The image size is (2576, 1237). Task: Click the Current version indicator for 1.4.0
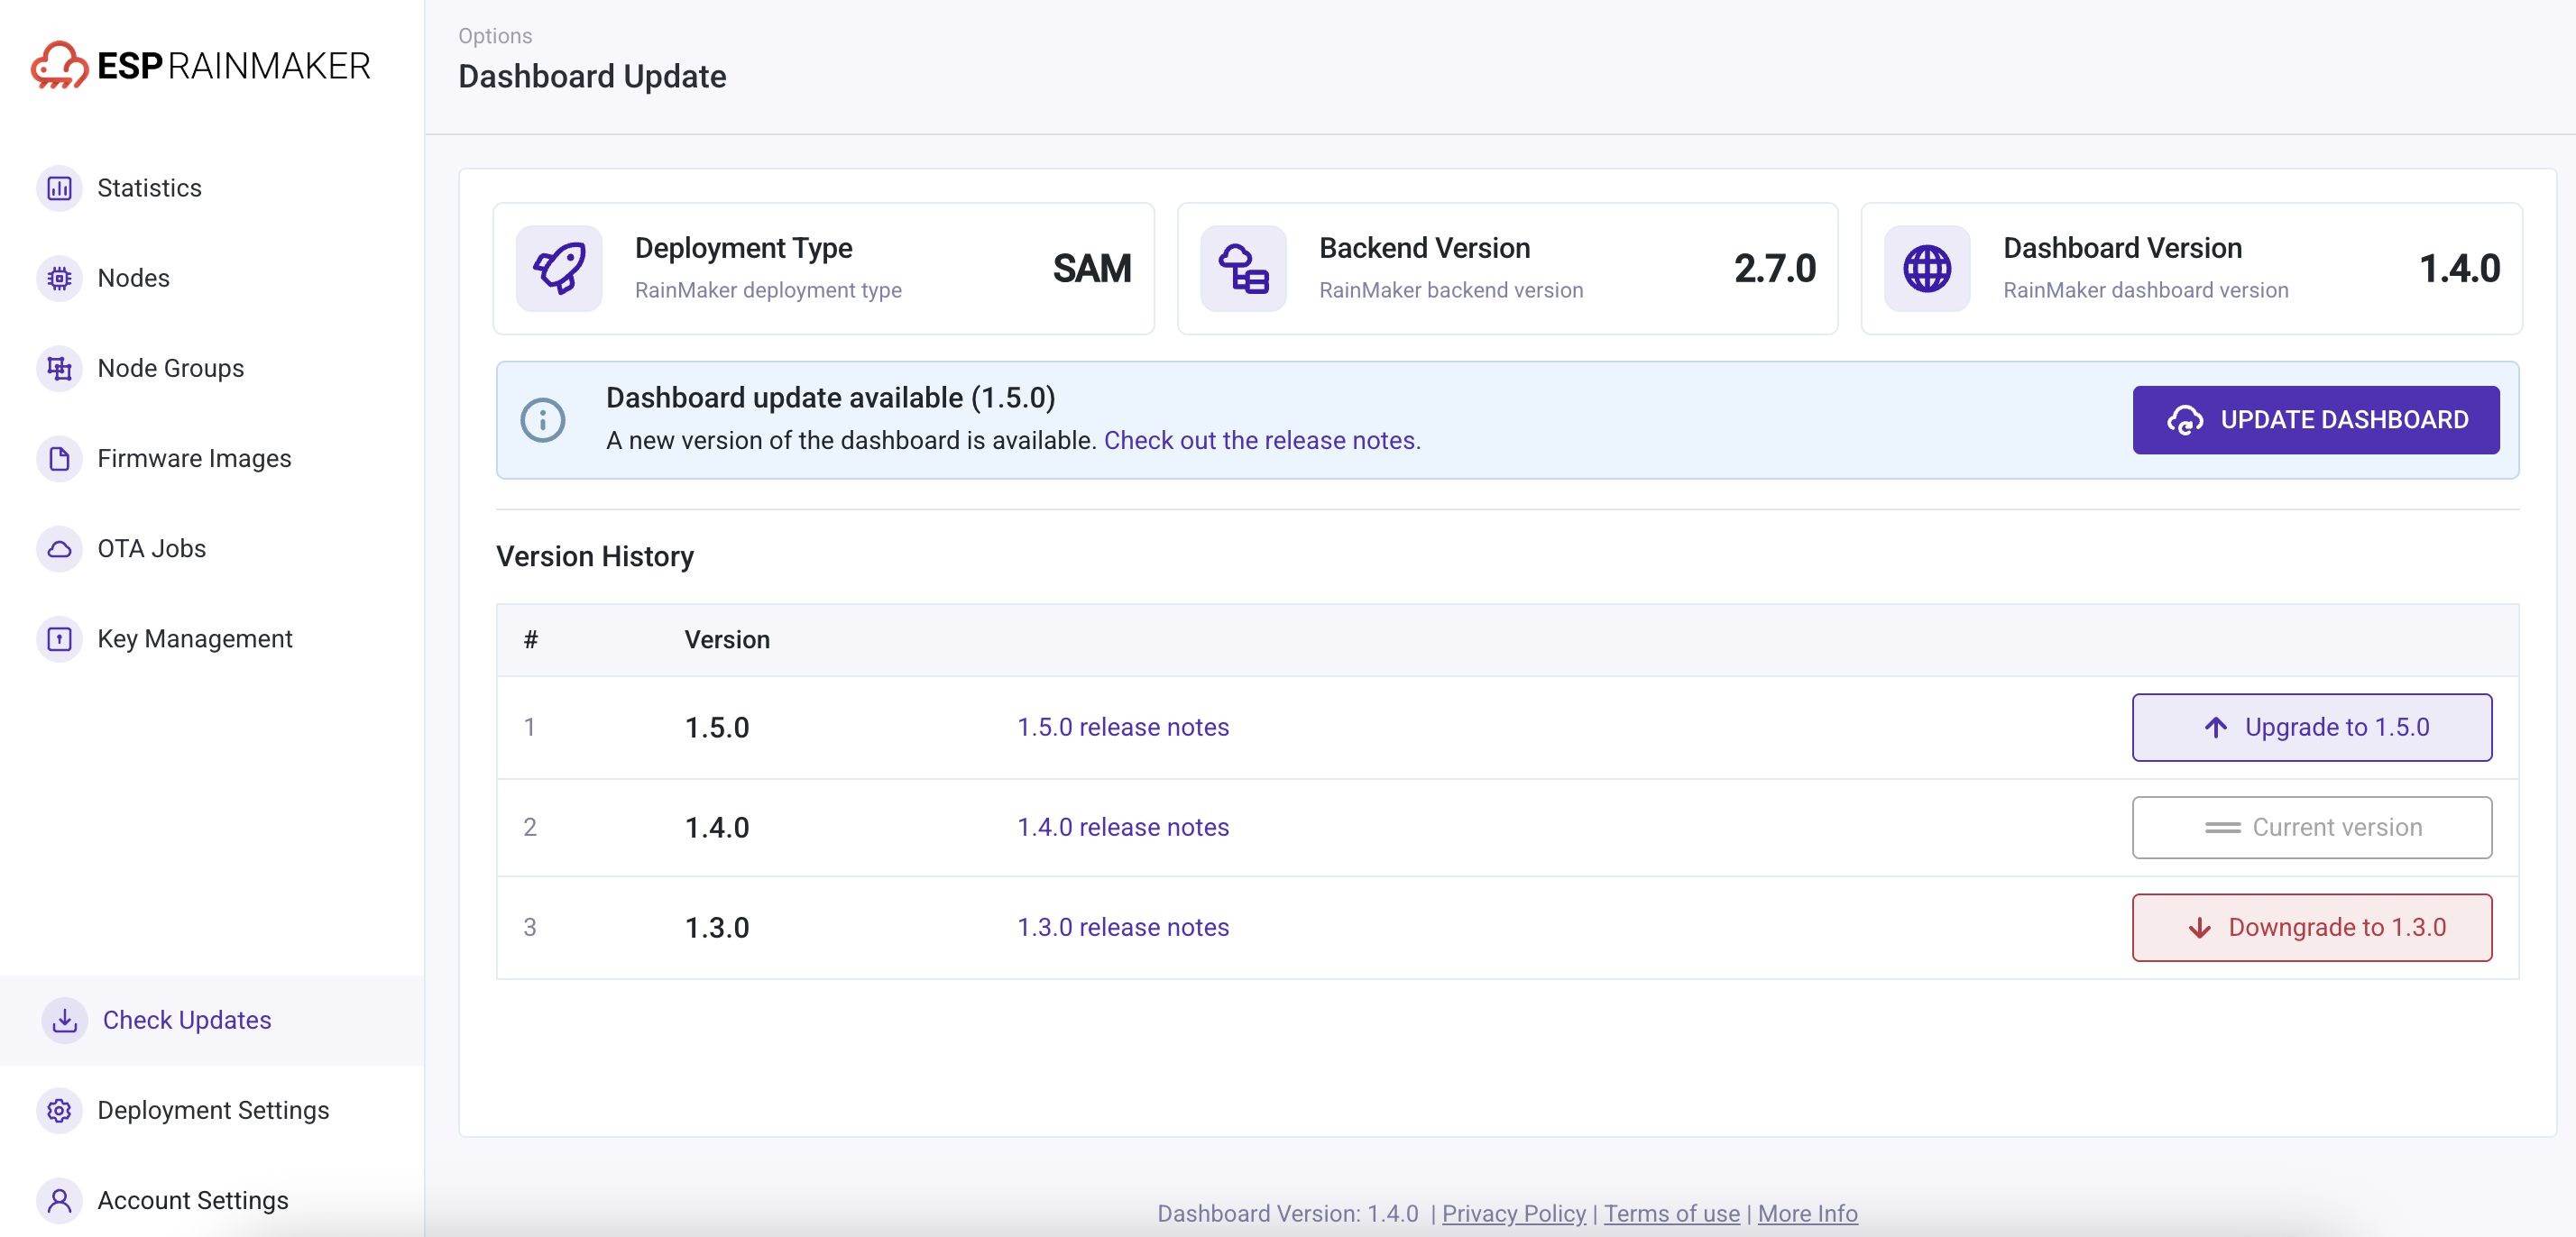click(x=2312, y=827)
